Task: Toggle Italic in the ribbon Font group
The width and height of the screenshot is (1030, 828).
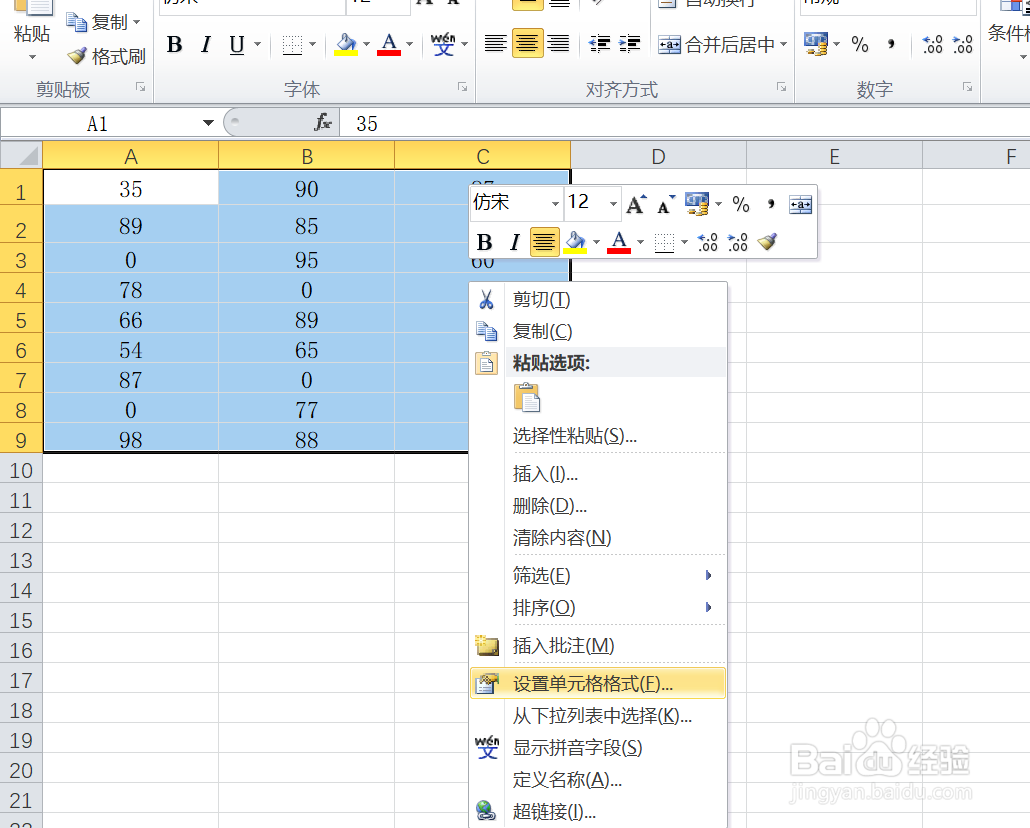Action: tap(206, 45)
